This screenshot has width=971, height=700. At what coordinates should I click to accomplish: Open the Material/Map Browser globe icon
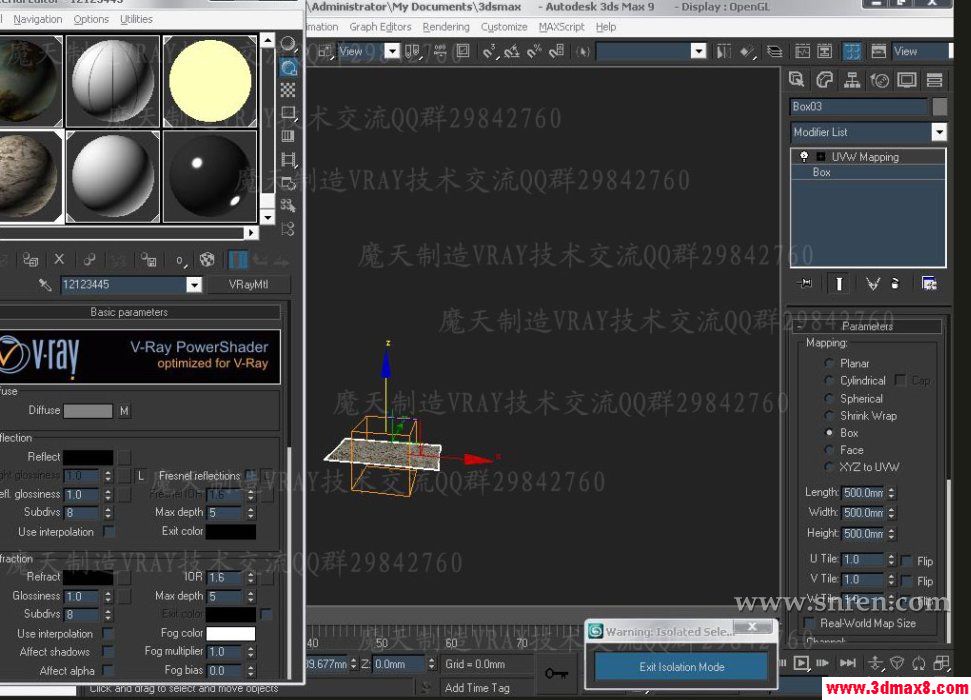(x=206, y=259)
